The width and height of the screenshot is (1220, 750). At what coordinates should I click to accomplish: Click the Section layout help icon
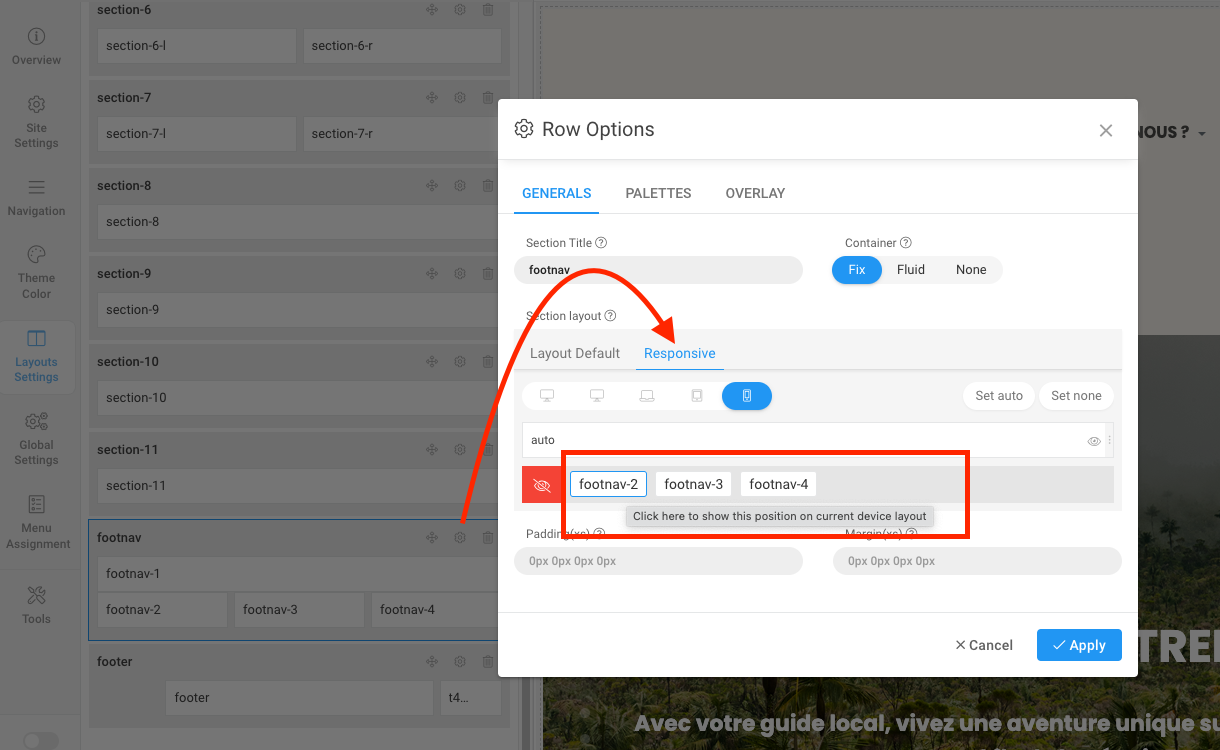coord(610,316)
